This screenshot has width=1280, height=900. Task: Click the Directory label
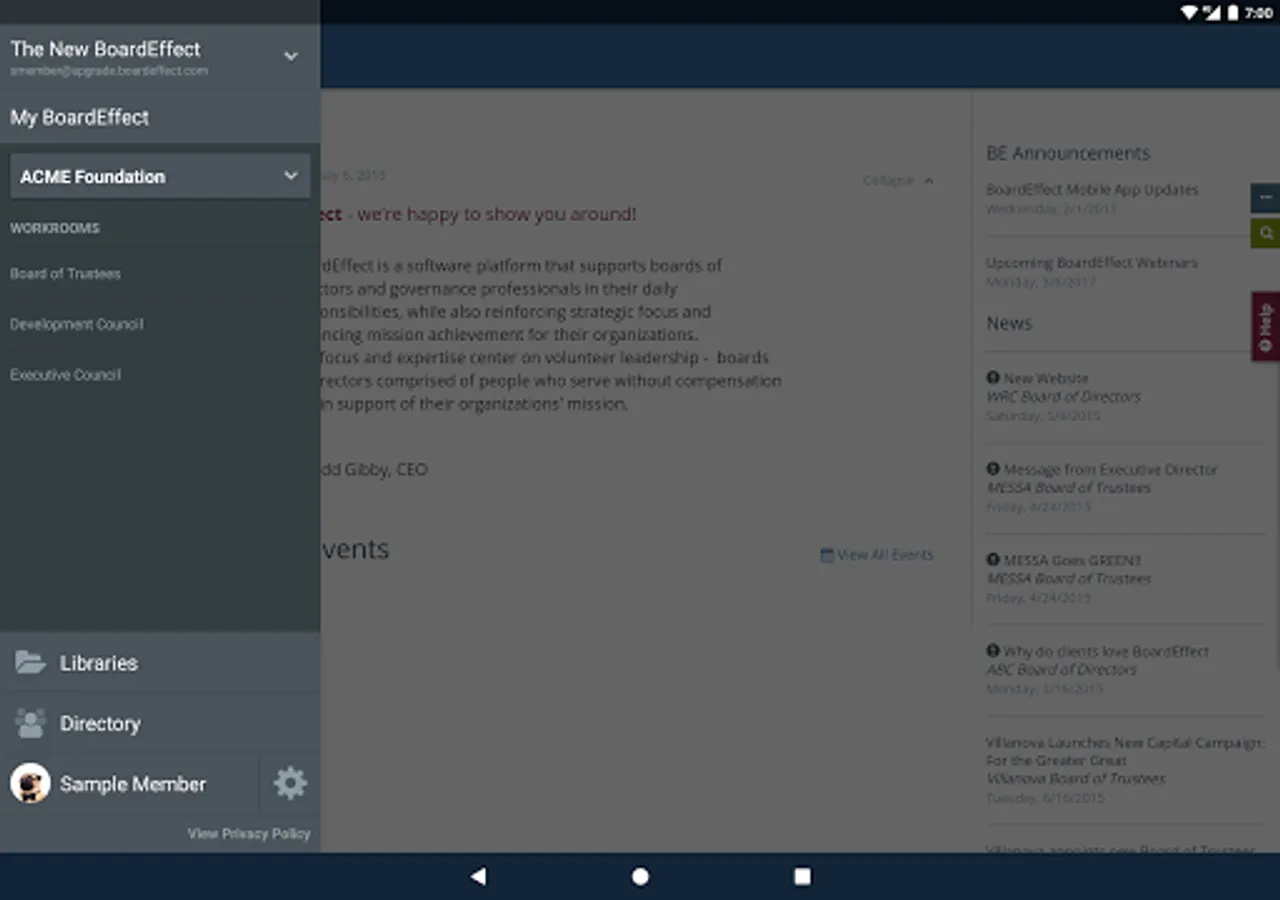[x=100, y=723]
